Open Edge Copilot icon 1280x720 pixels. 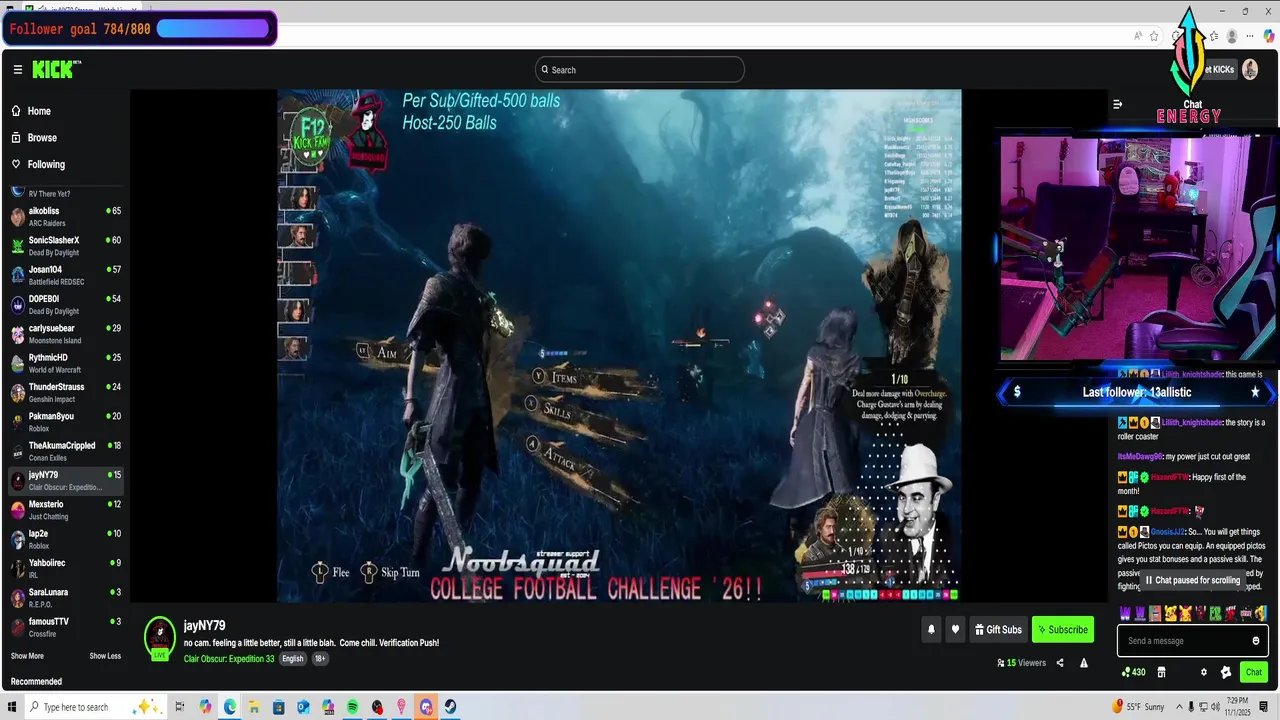1268,36
